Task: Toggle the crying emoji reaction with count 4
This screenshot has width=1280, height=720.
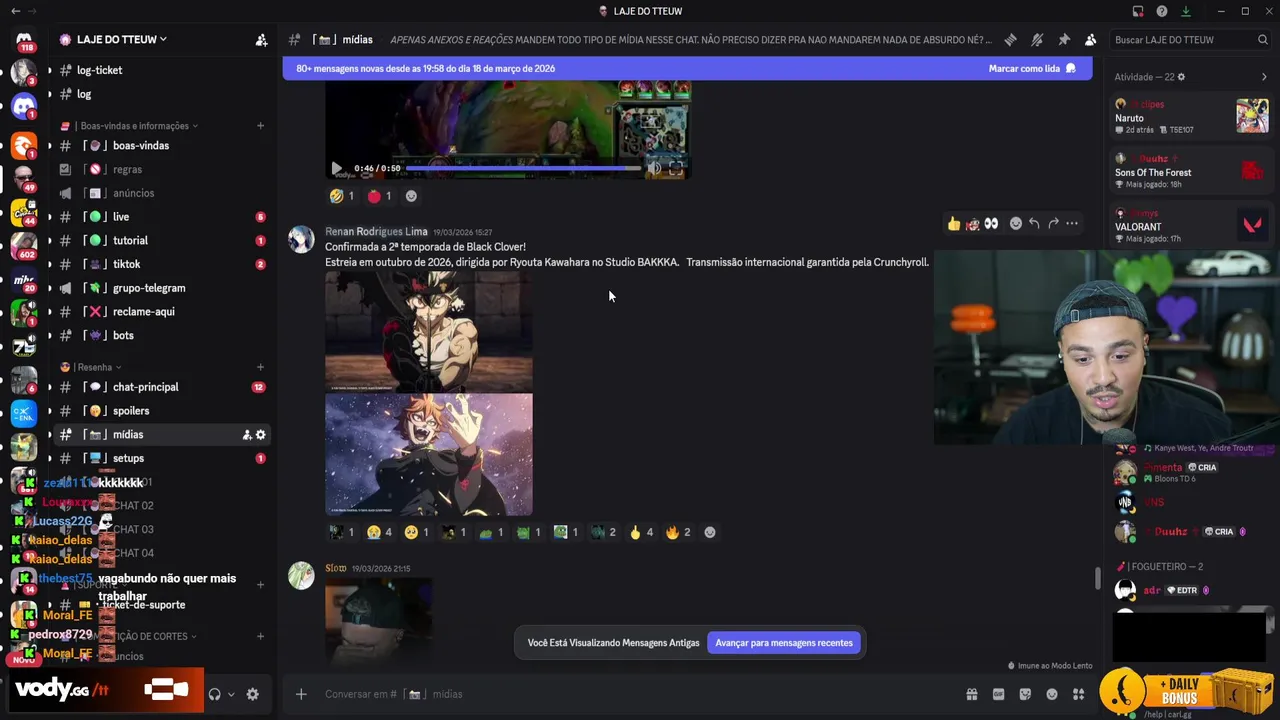Action: pos(380,532)
